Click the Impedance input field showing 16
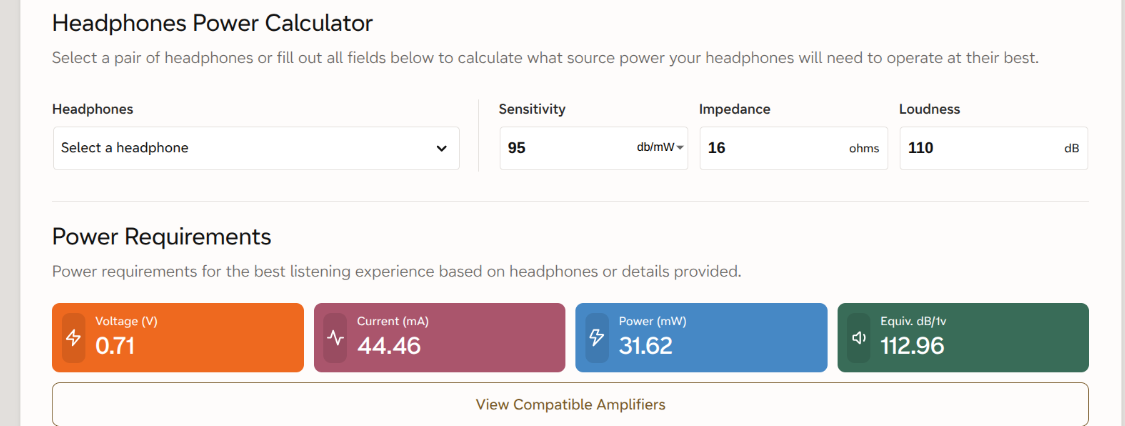The image size is (1125, 426). [x=771, y=148]
